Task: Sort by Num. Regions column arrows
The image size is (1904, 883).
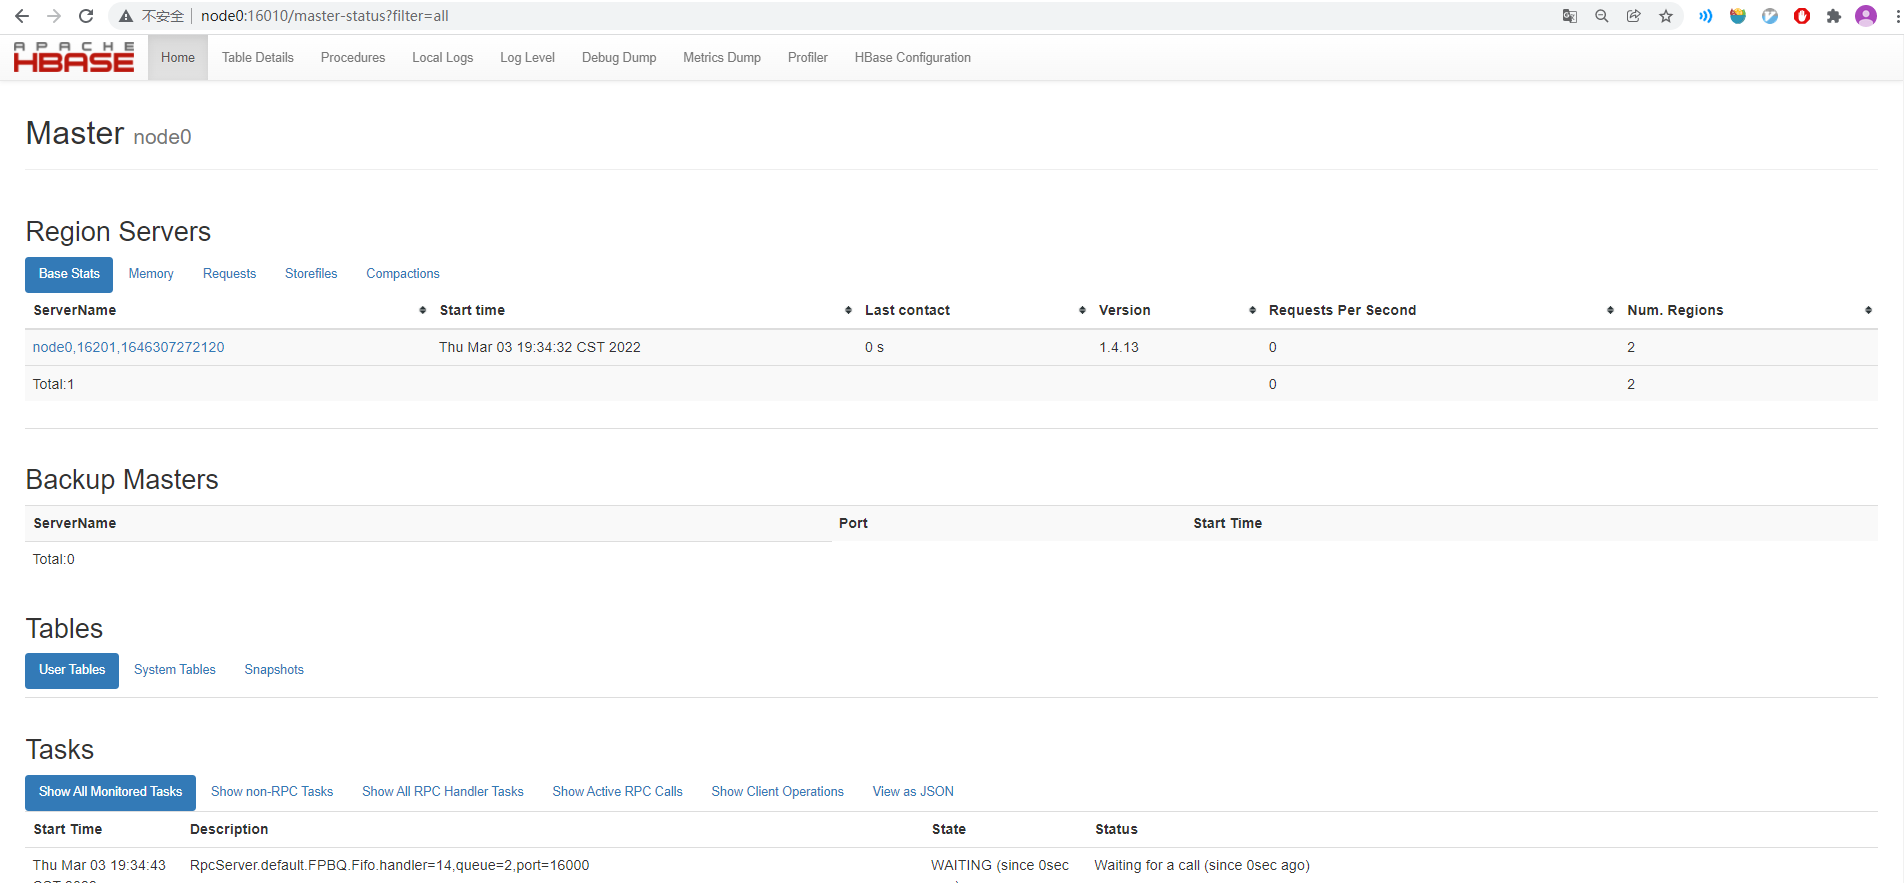Action: coord(1868,310)
